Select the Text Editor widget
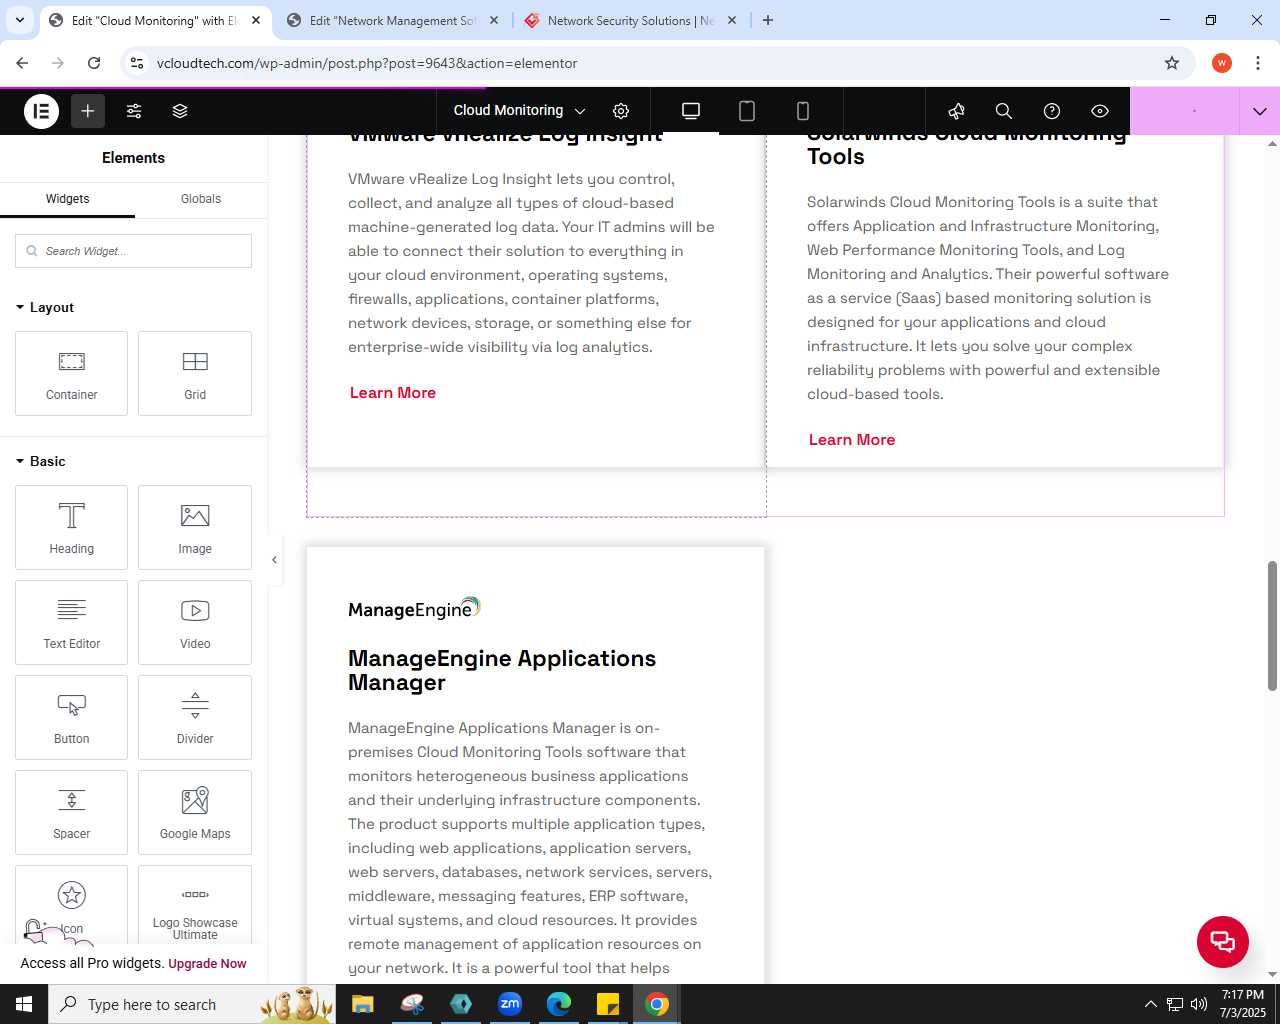This screenshot has height=1024, width=1280. point(71,622)
